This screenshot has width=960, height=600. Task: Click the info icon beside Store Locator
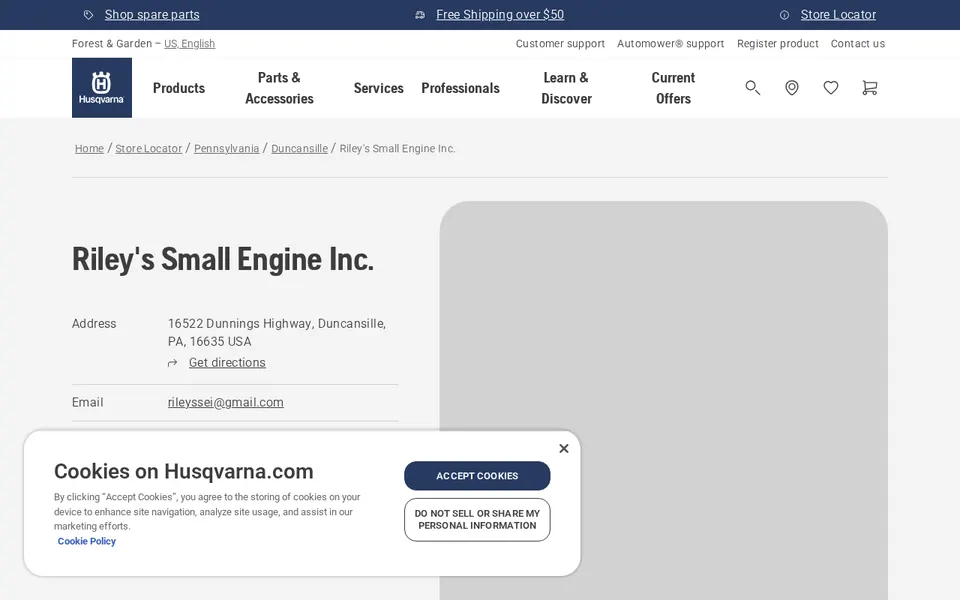tap(784, 15)
